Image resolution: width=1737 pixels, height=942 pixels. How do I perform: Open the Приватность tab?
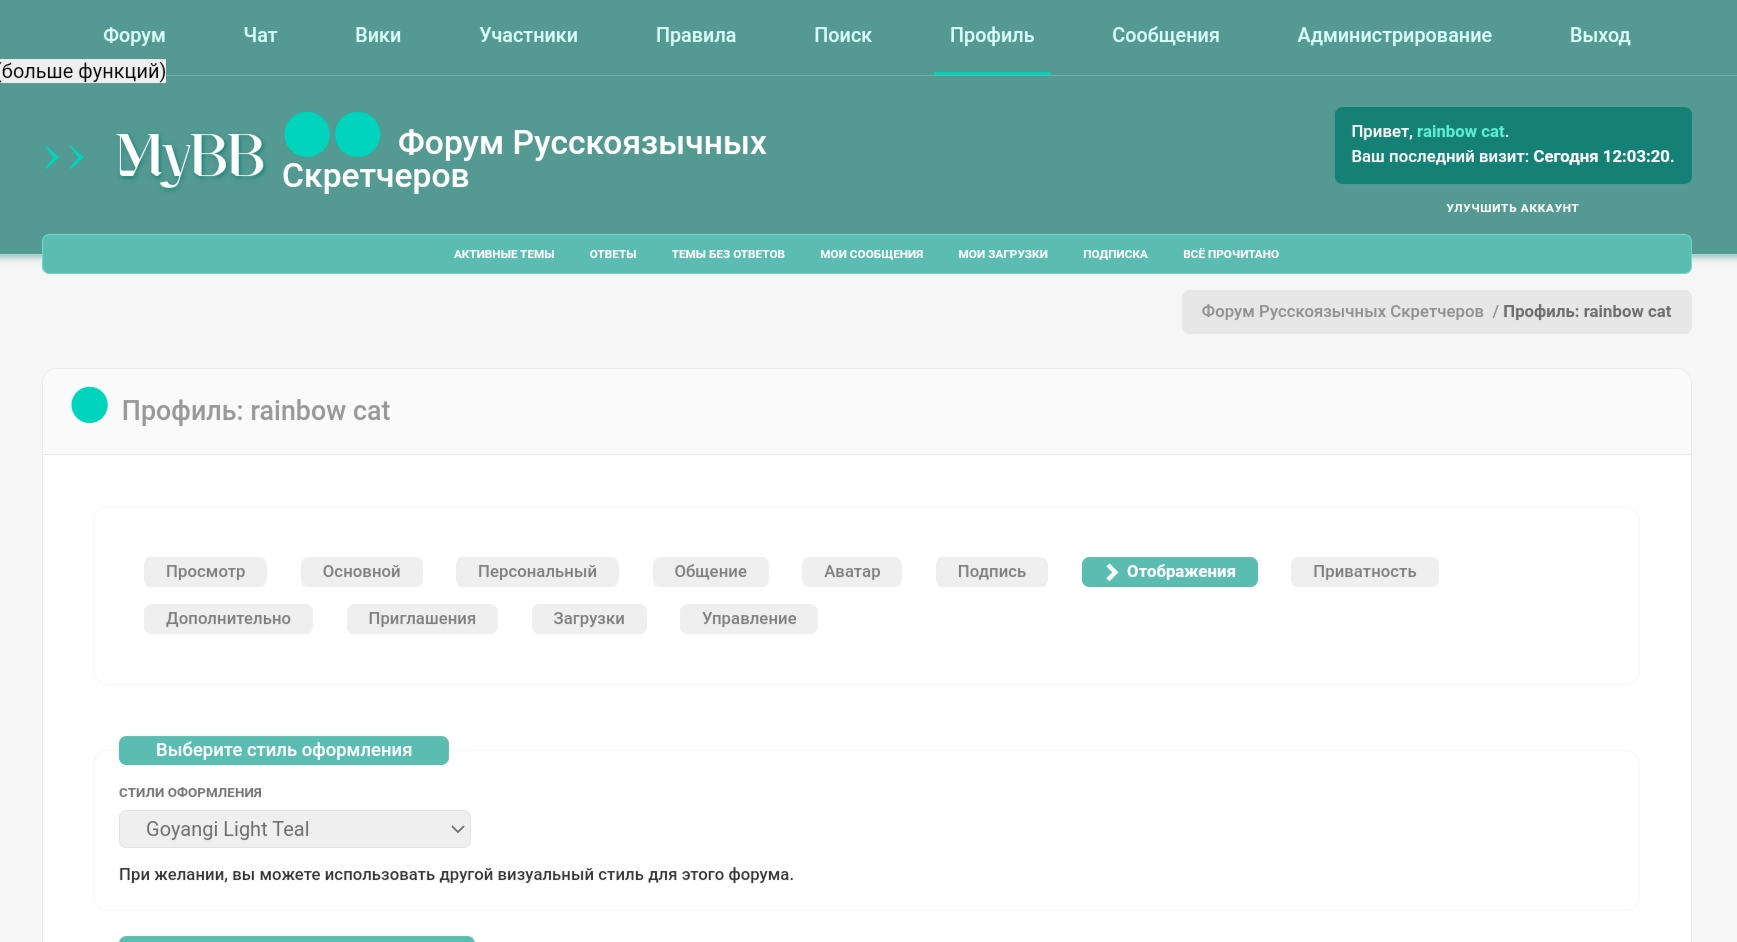click(x=1363, y=572)
